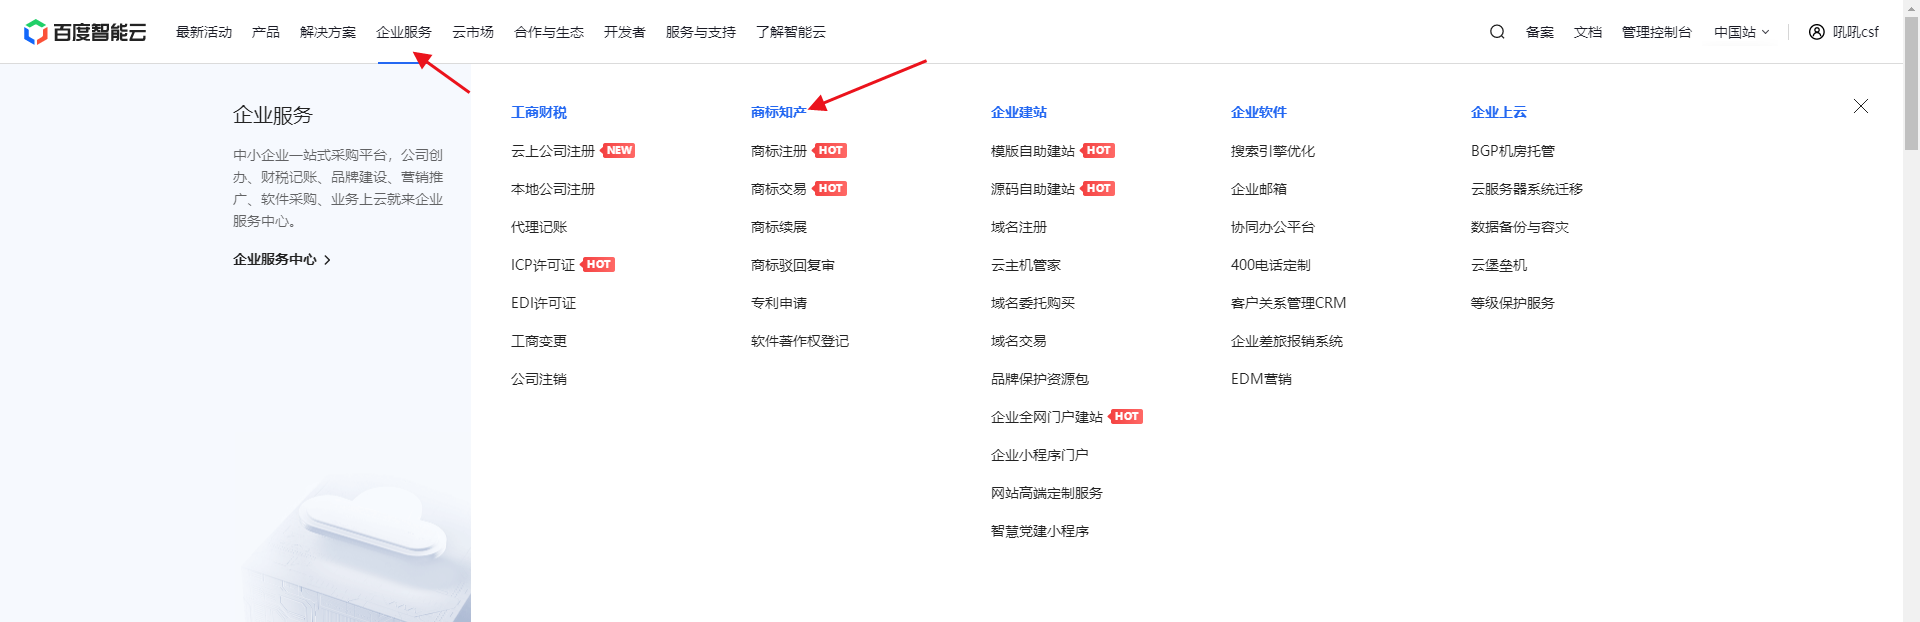Open 域名交易 service
Image resolution: width=1920 pixels, height=622 pixels.
(1019, 341)
